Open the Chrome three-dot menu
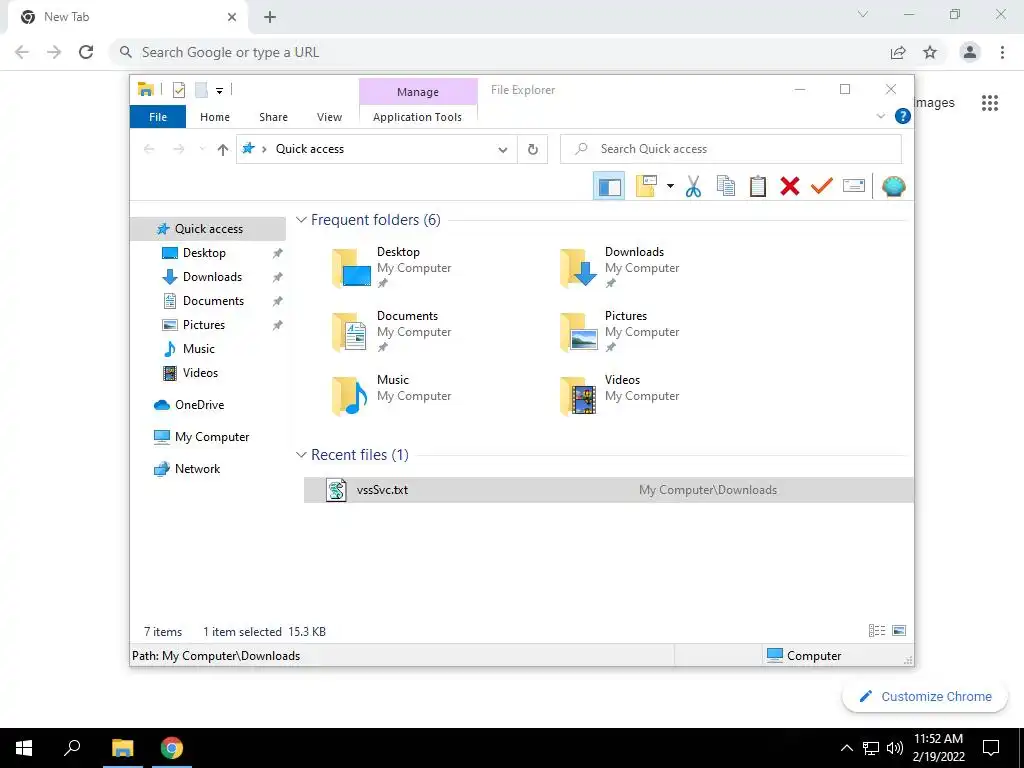Viewport: 1024px width, 768px height. click(1002, 52)
